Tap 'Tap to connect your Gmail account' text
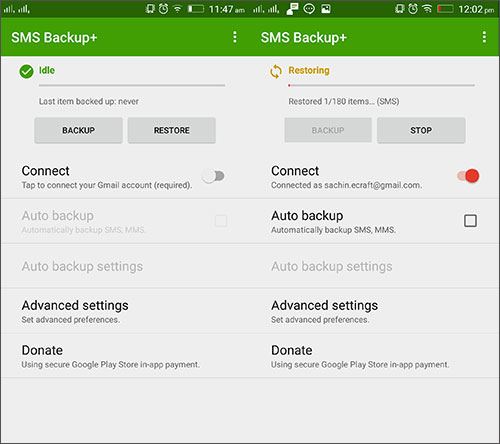Image resolution: width=500 pixels, height=444 pixels. (107, 185)
